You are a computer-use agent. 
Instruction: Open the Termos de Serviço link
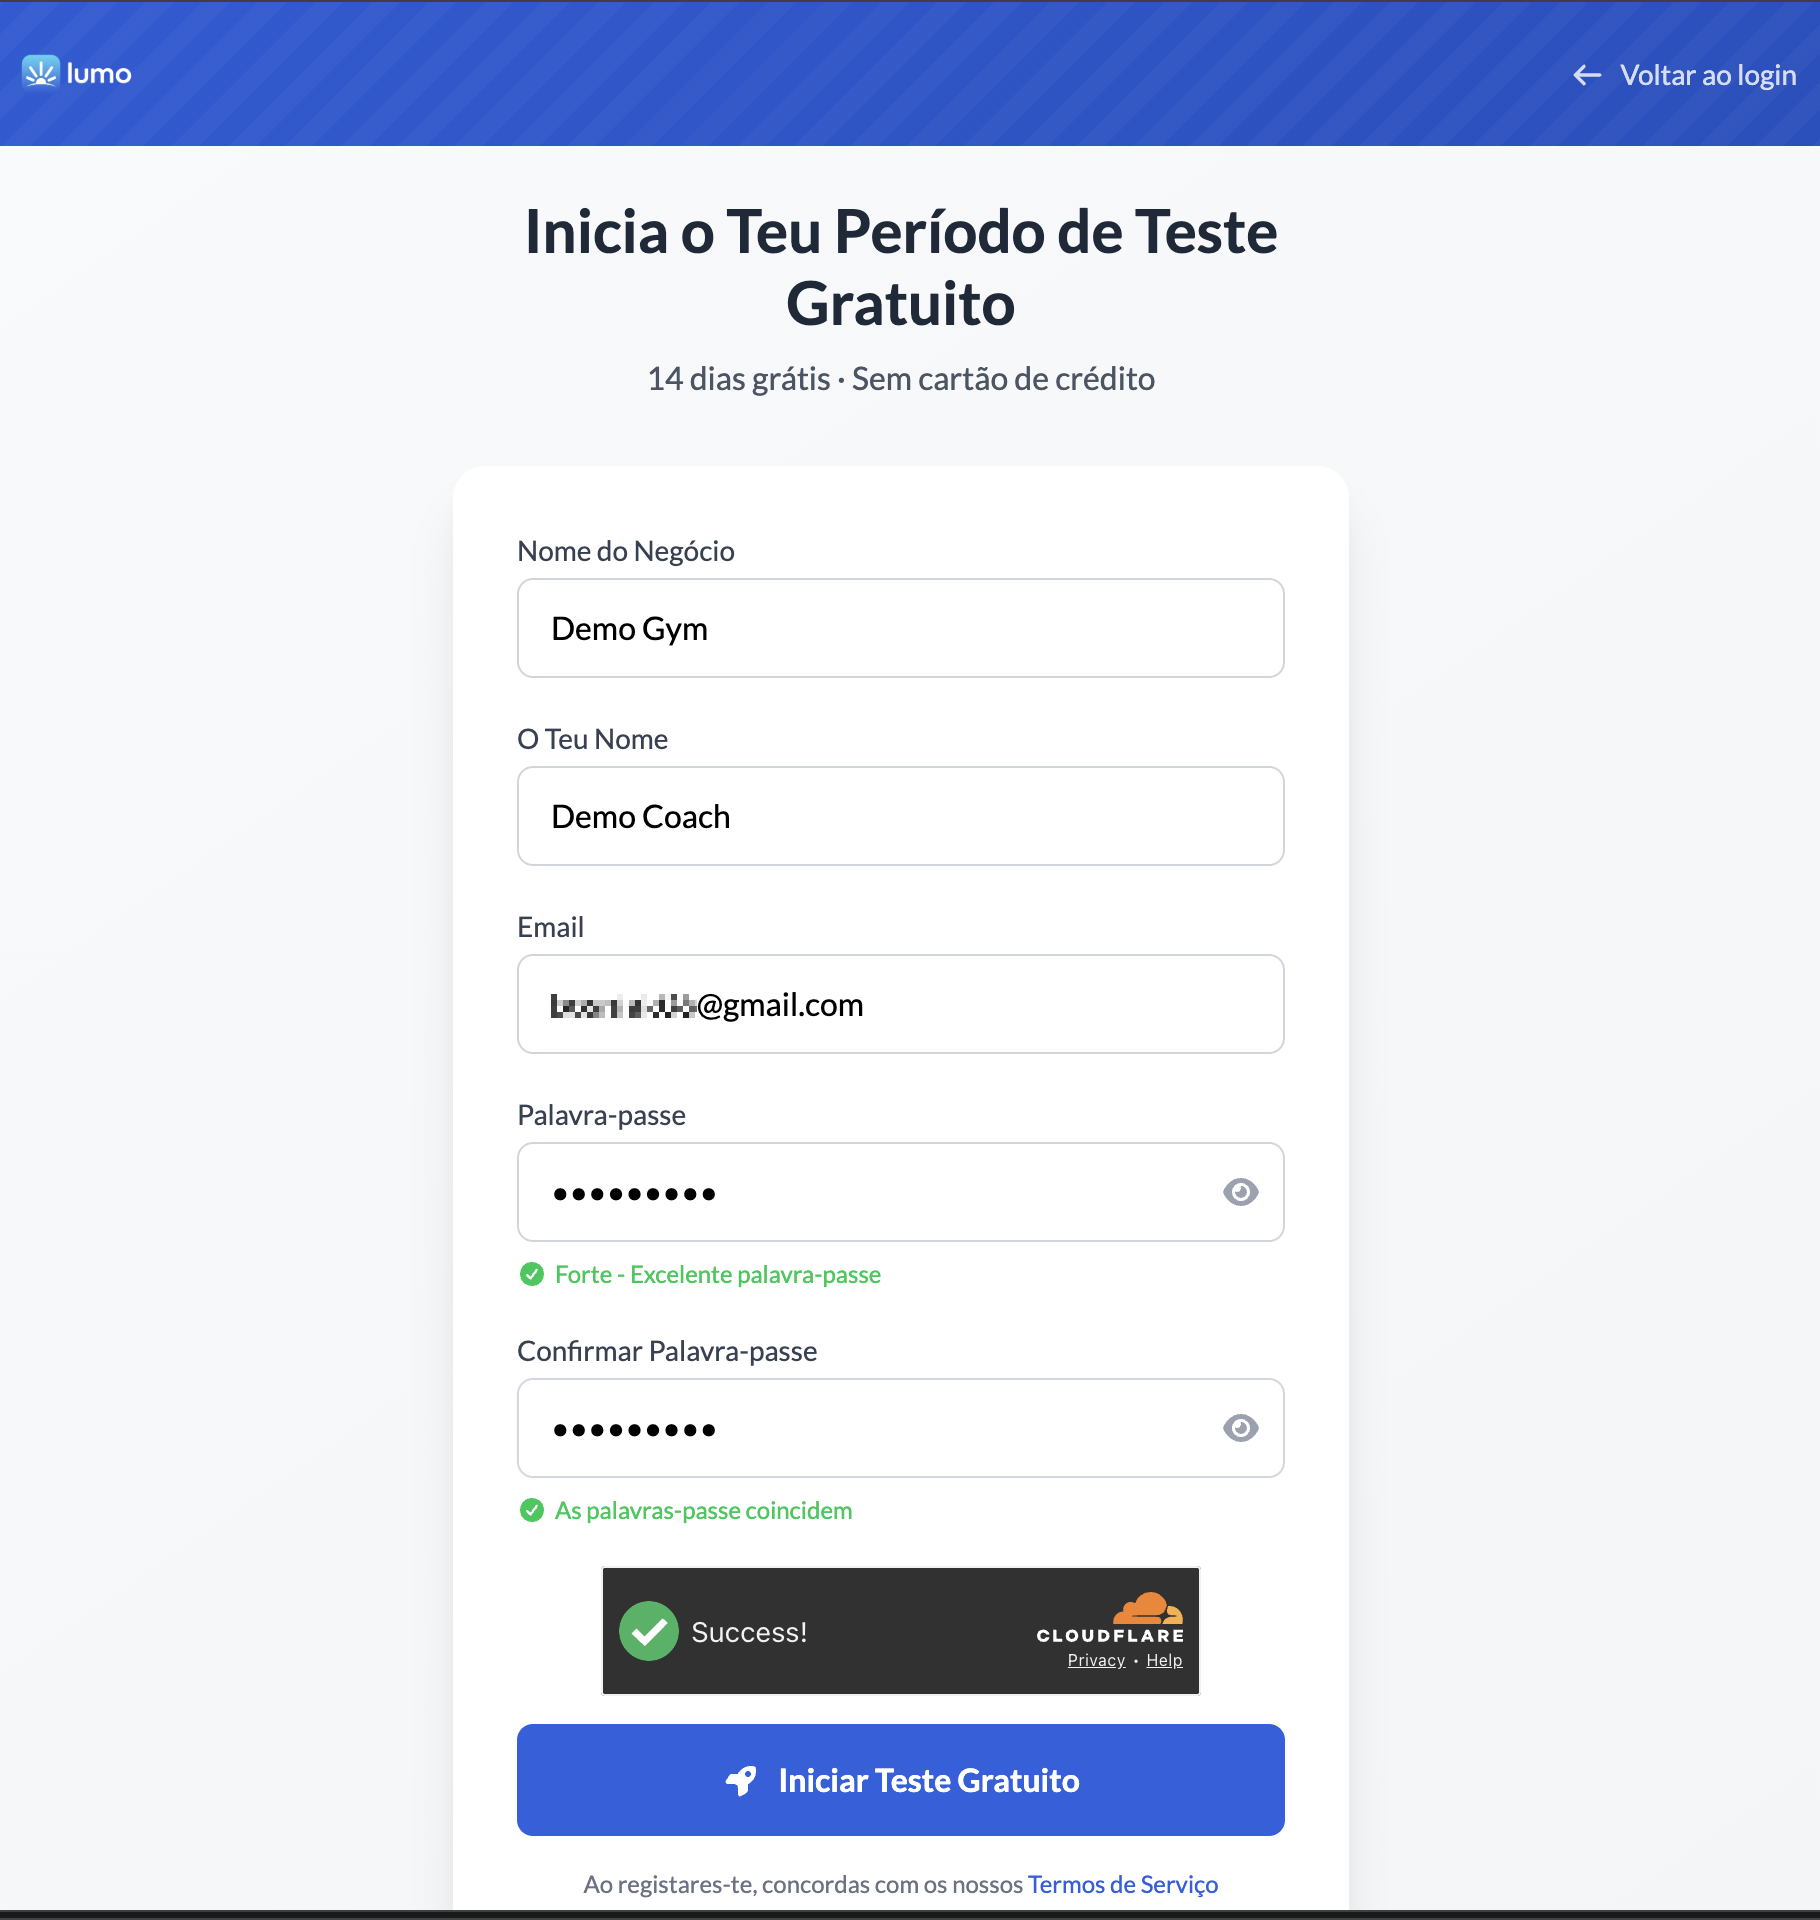pyautogui.click(x=1122, y=1884)
